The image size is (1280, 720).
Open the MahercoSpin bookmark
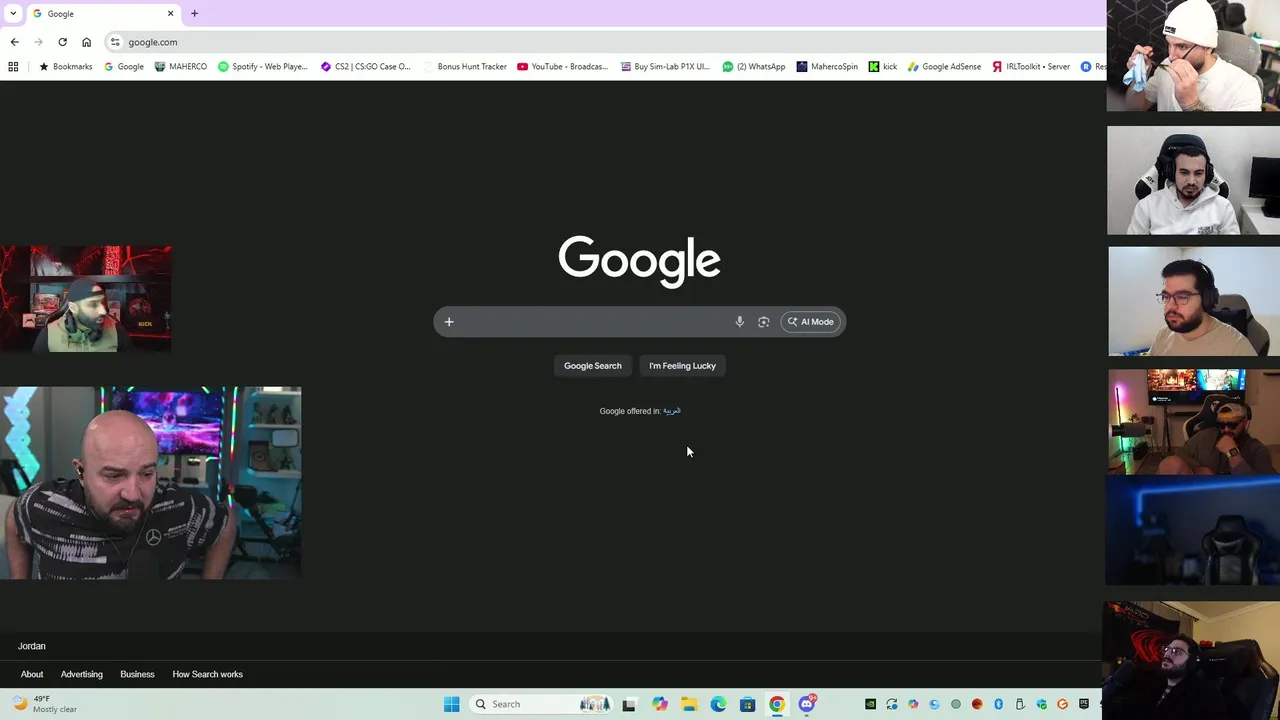click(827, 67)
